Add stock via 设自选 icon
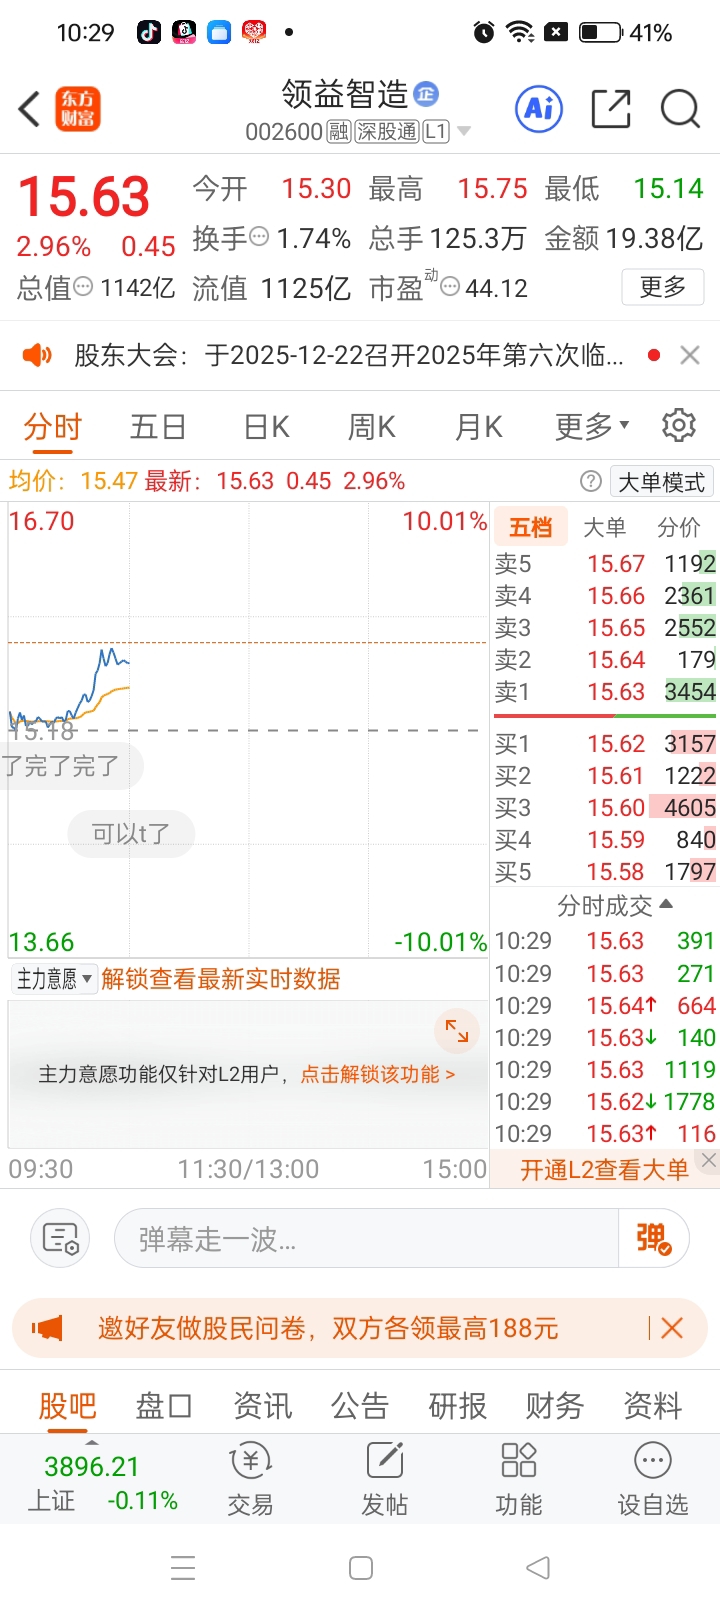 652,1478
